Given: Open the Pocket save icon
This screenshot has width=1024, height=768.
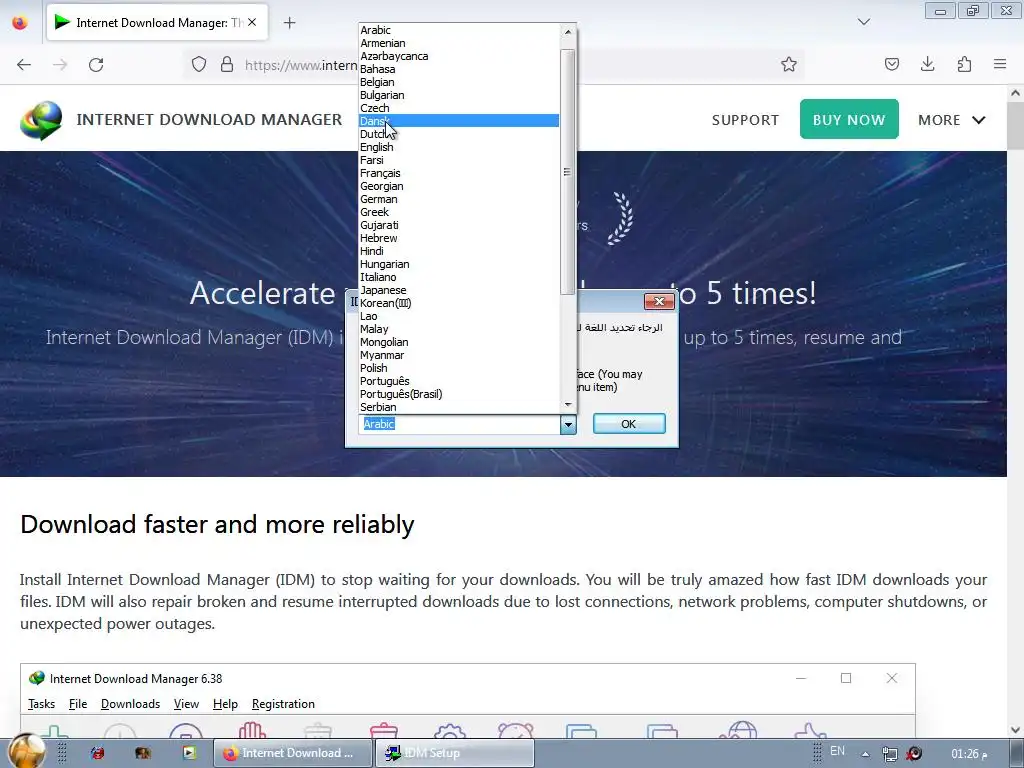Looking at the screenshot, I should pos(892,64).
